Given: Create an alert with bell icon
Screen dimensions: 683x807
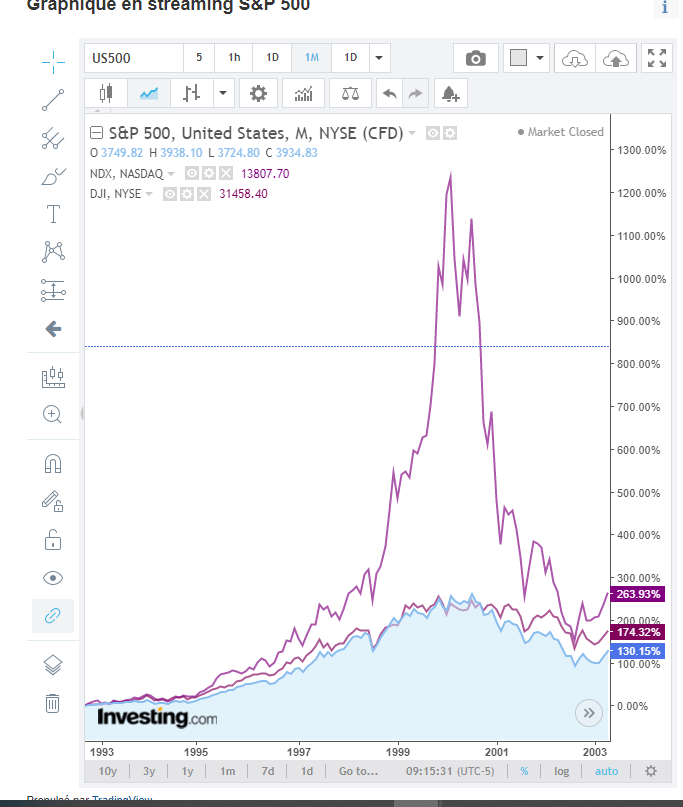Looking at the screenshot, I should pyautogui.click(x=450, y=94).
